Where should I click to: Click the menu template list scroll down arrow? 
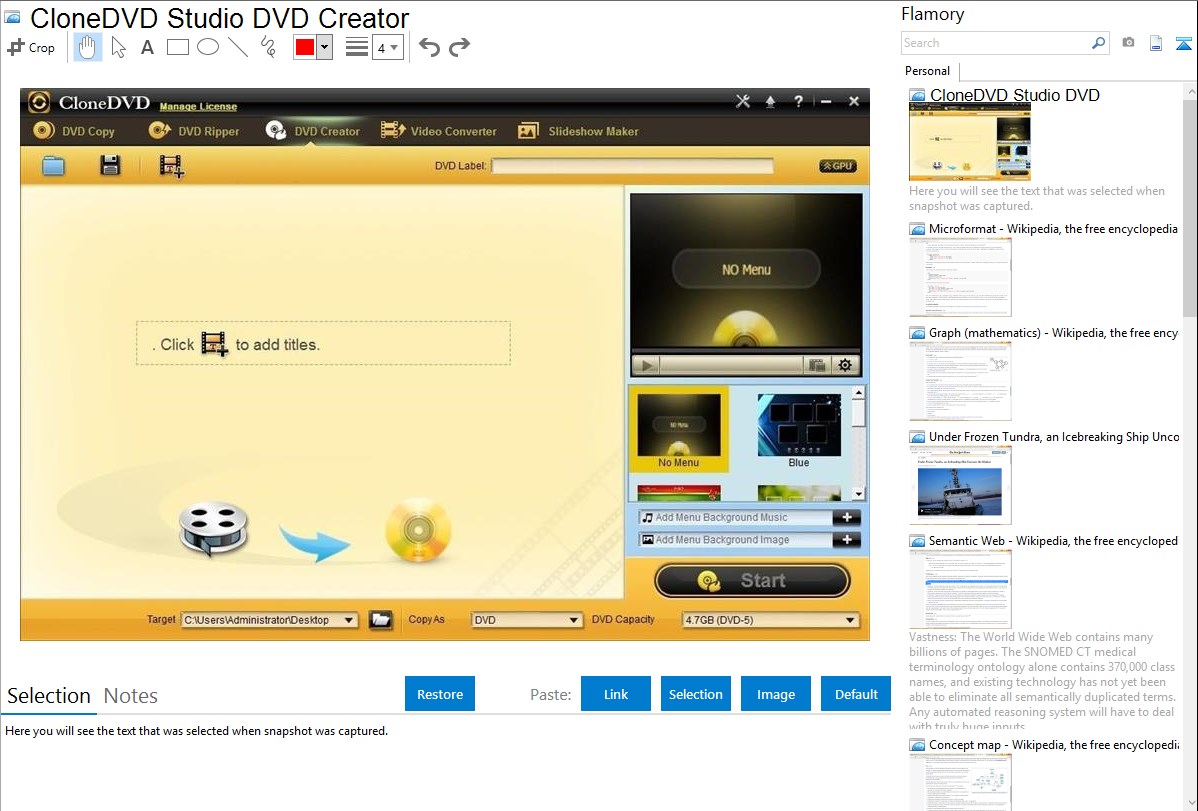pos(859,494)
